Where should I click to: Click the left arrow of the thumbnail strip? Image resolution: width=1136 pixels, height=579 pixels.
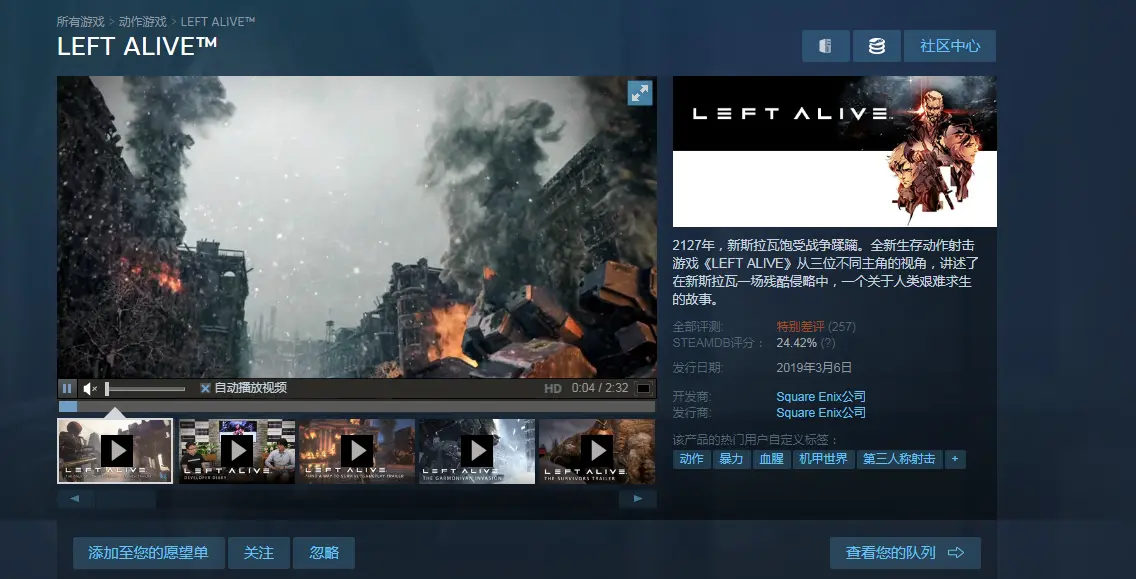pyautogui.click(x=75, y=499)
